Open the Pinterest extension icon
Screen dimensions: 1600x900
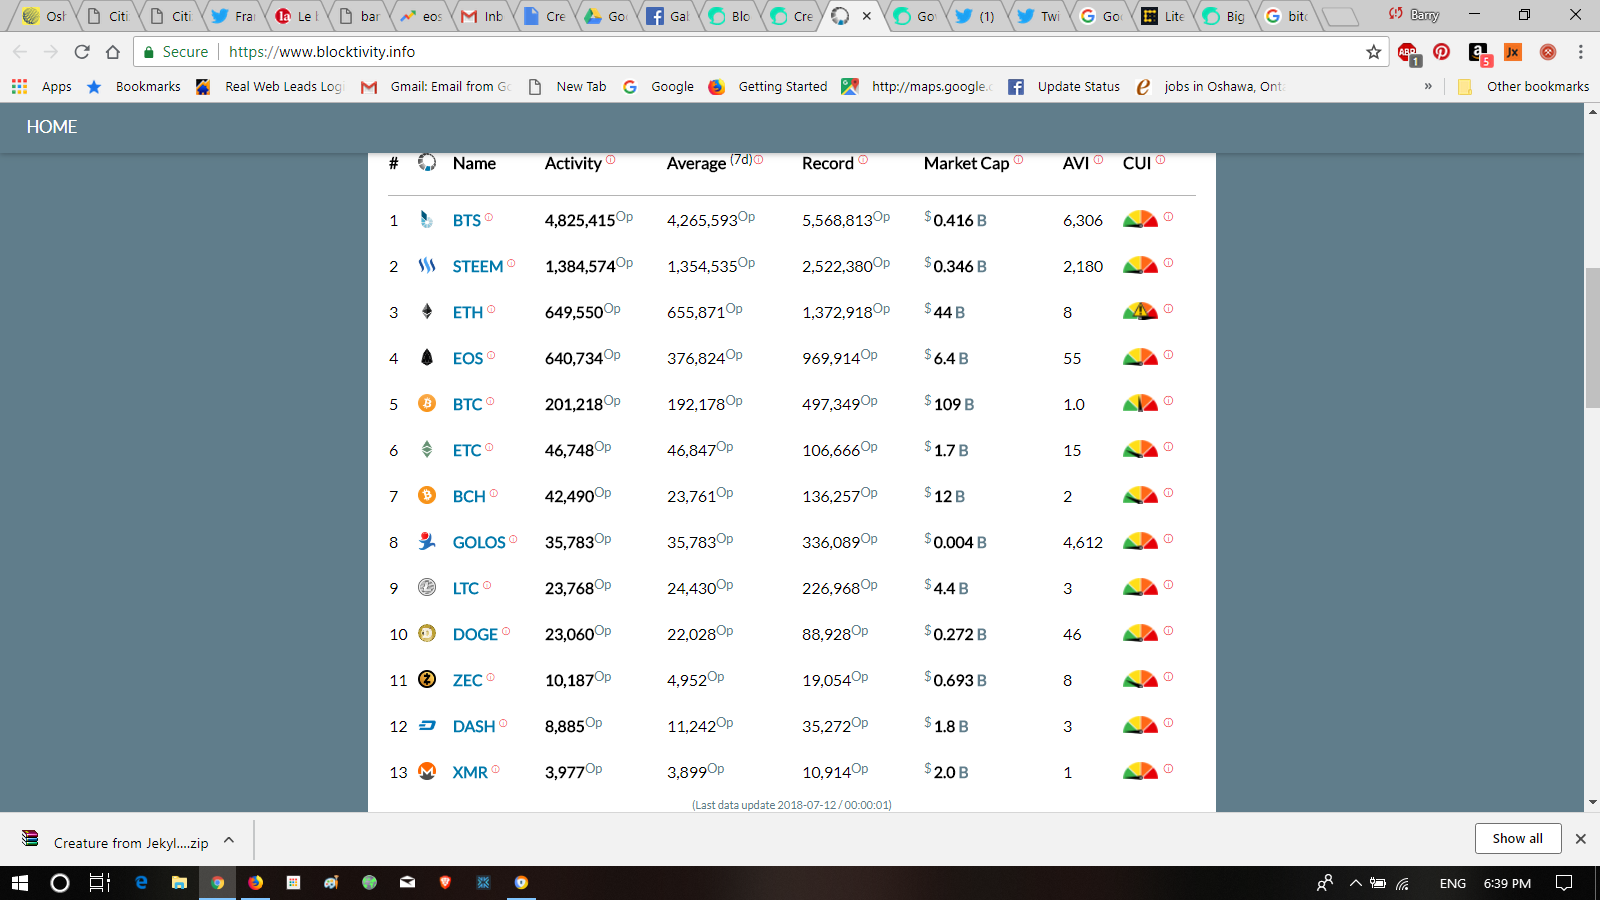click(1441, 52)
